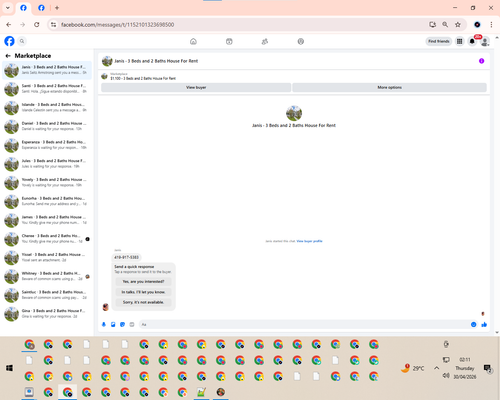Open the Groups icon in top navigation

(x=265, y=41)
